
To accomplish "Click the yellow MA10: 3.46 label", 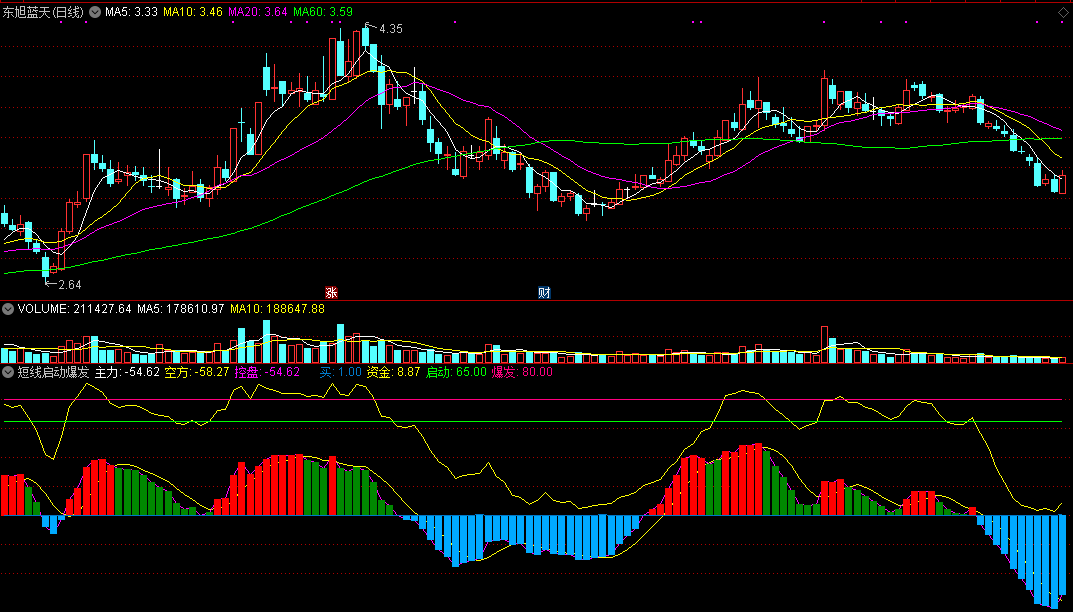I will 193,12.
